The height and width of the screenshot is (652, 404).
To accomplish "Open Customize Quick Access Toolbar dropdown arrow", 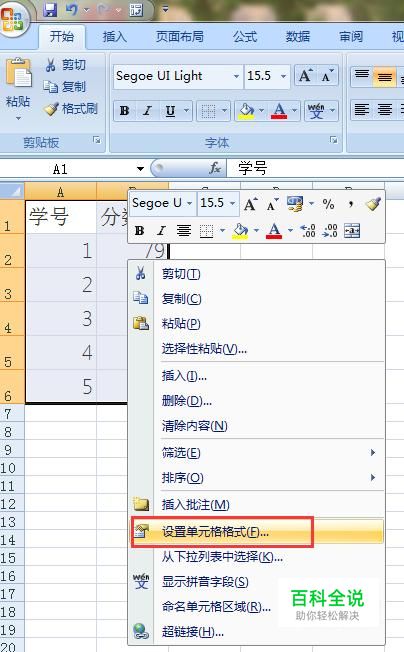I will [x=165, y=9].
